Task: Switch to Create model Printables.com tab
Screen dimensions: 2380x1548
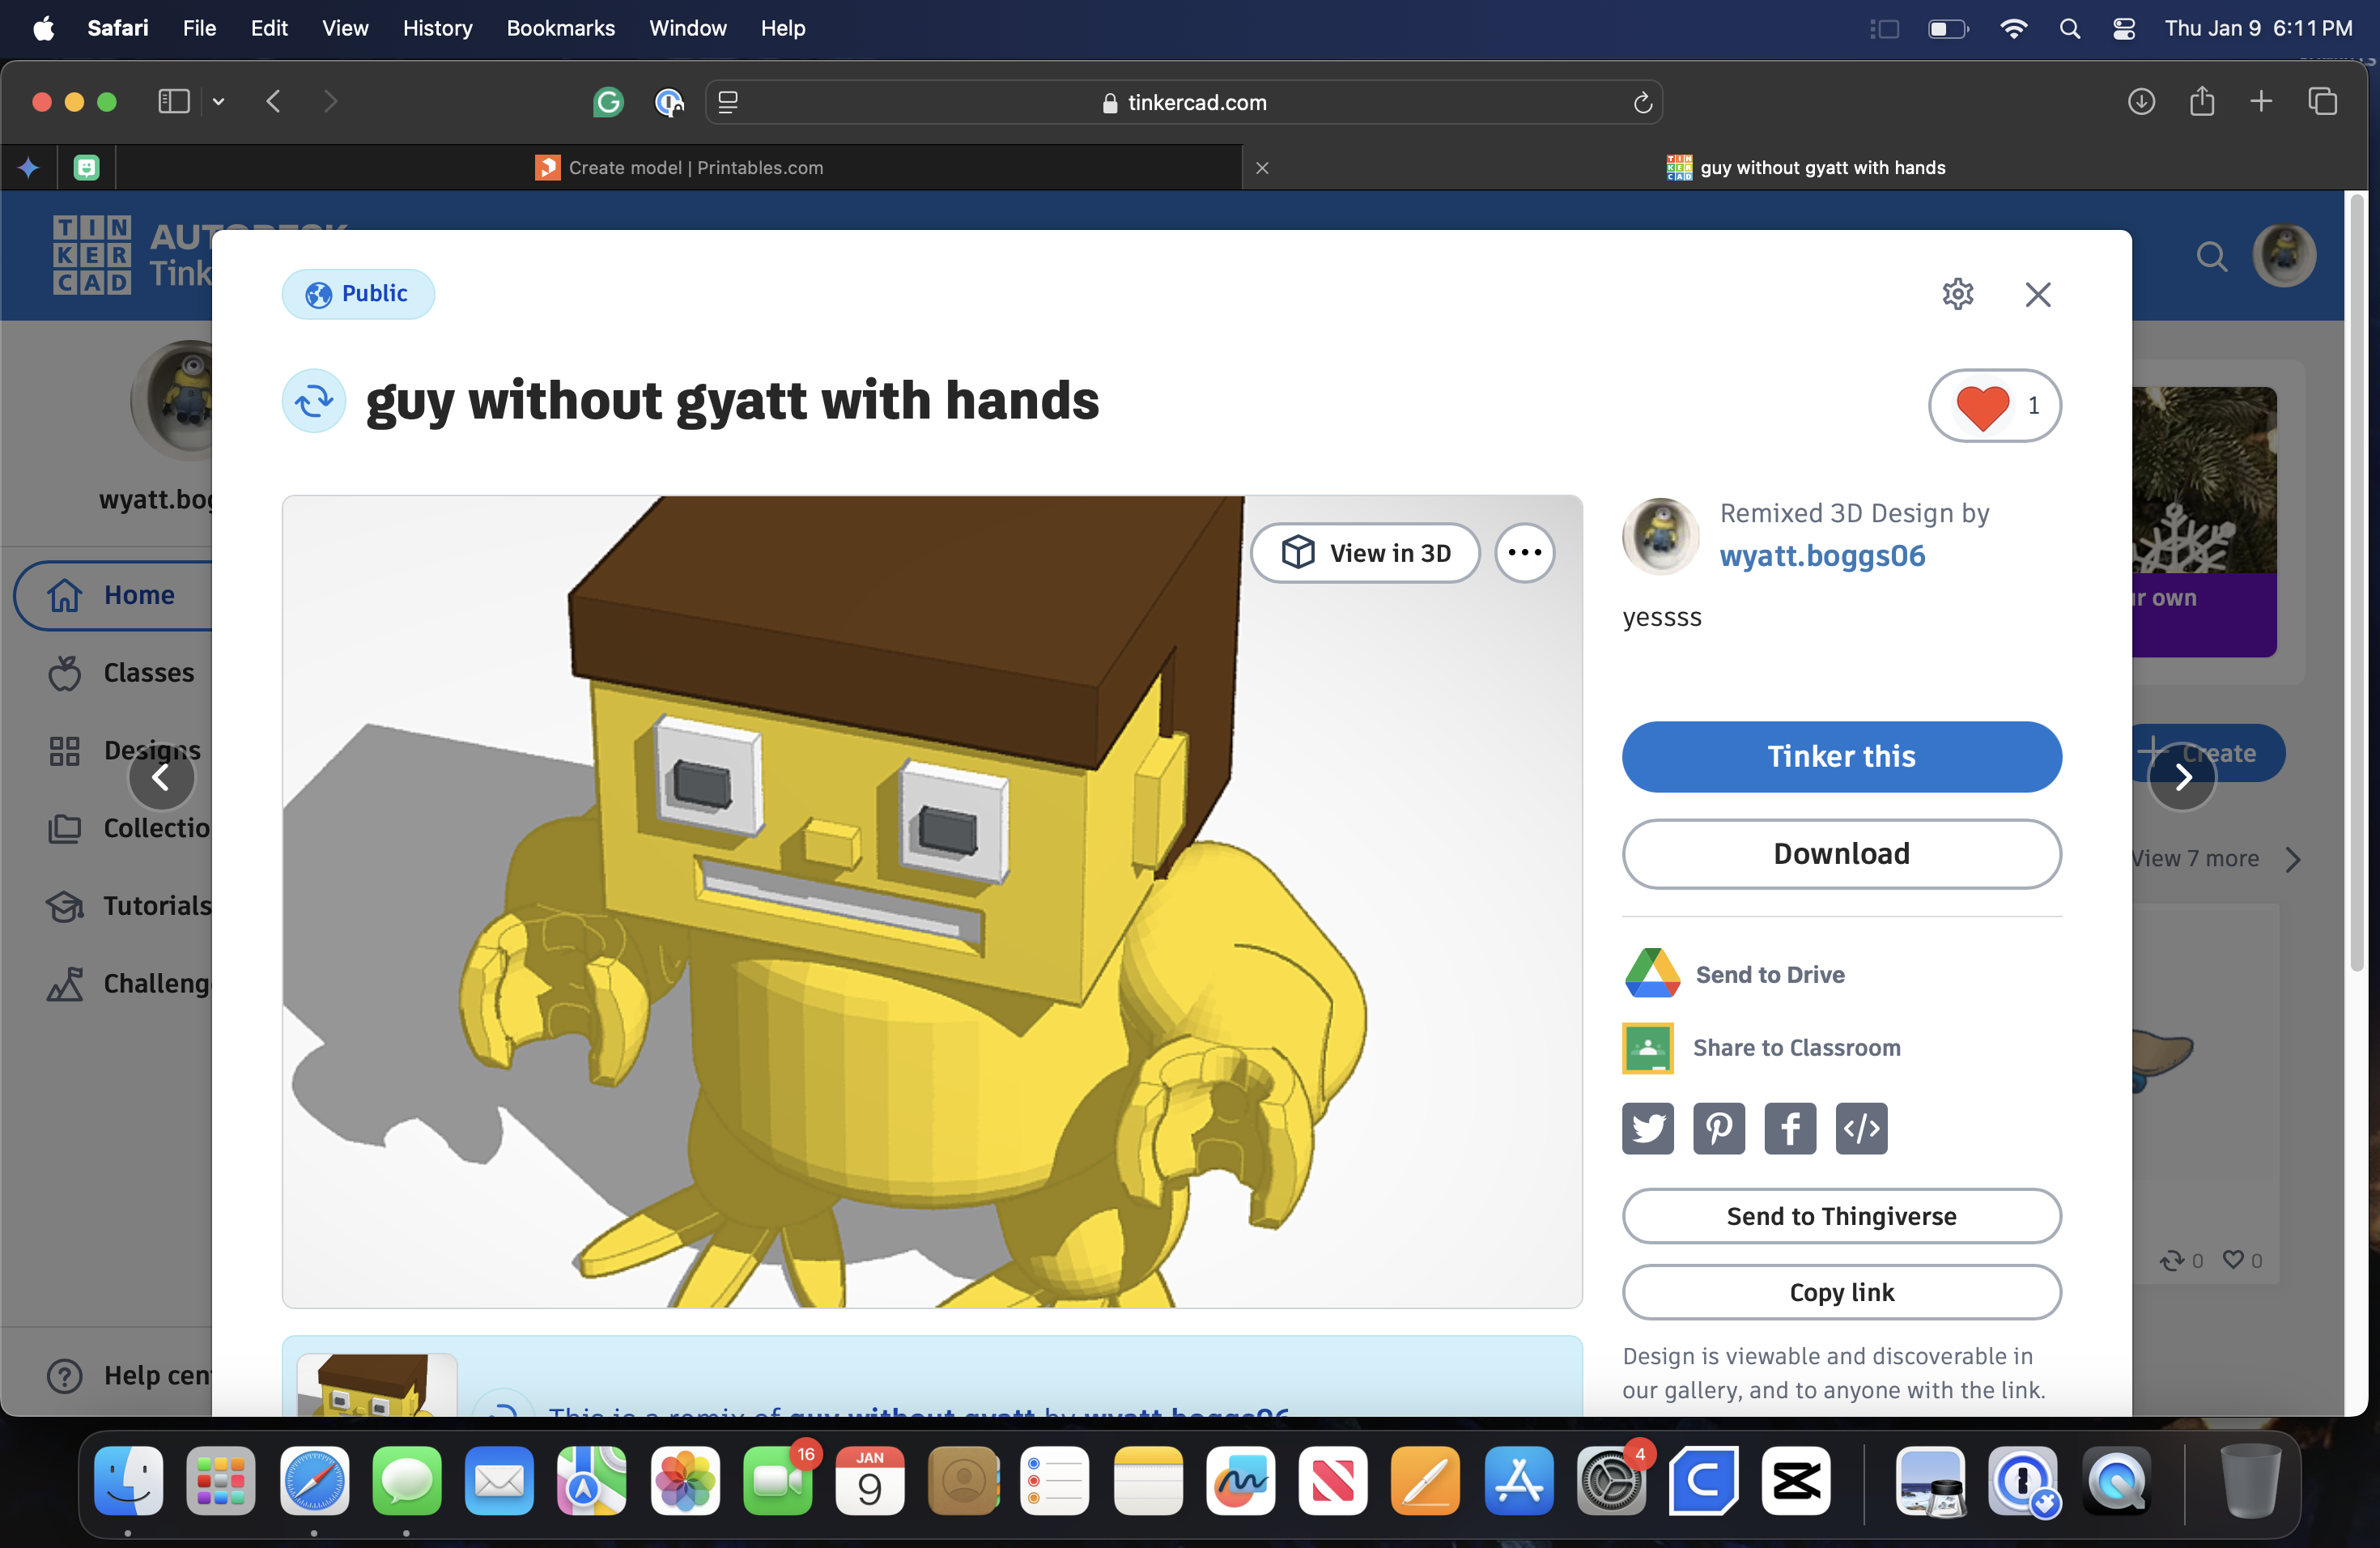Action: click(680, 167)
